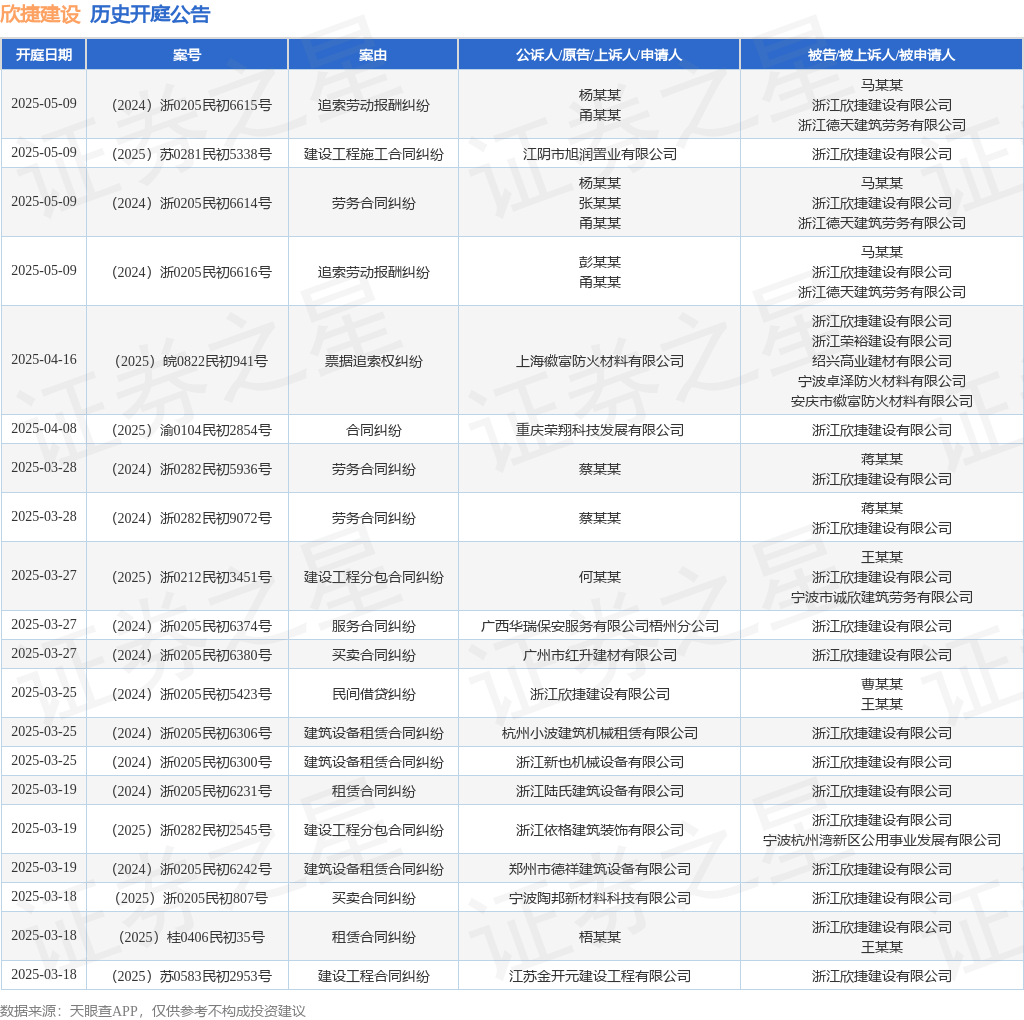
Task: Click defendant 曹某某
Action: [882, 684]
